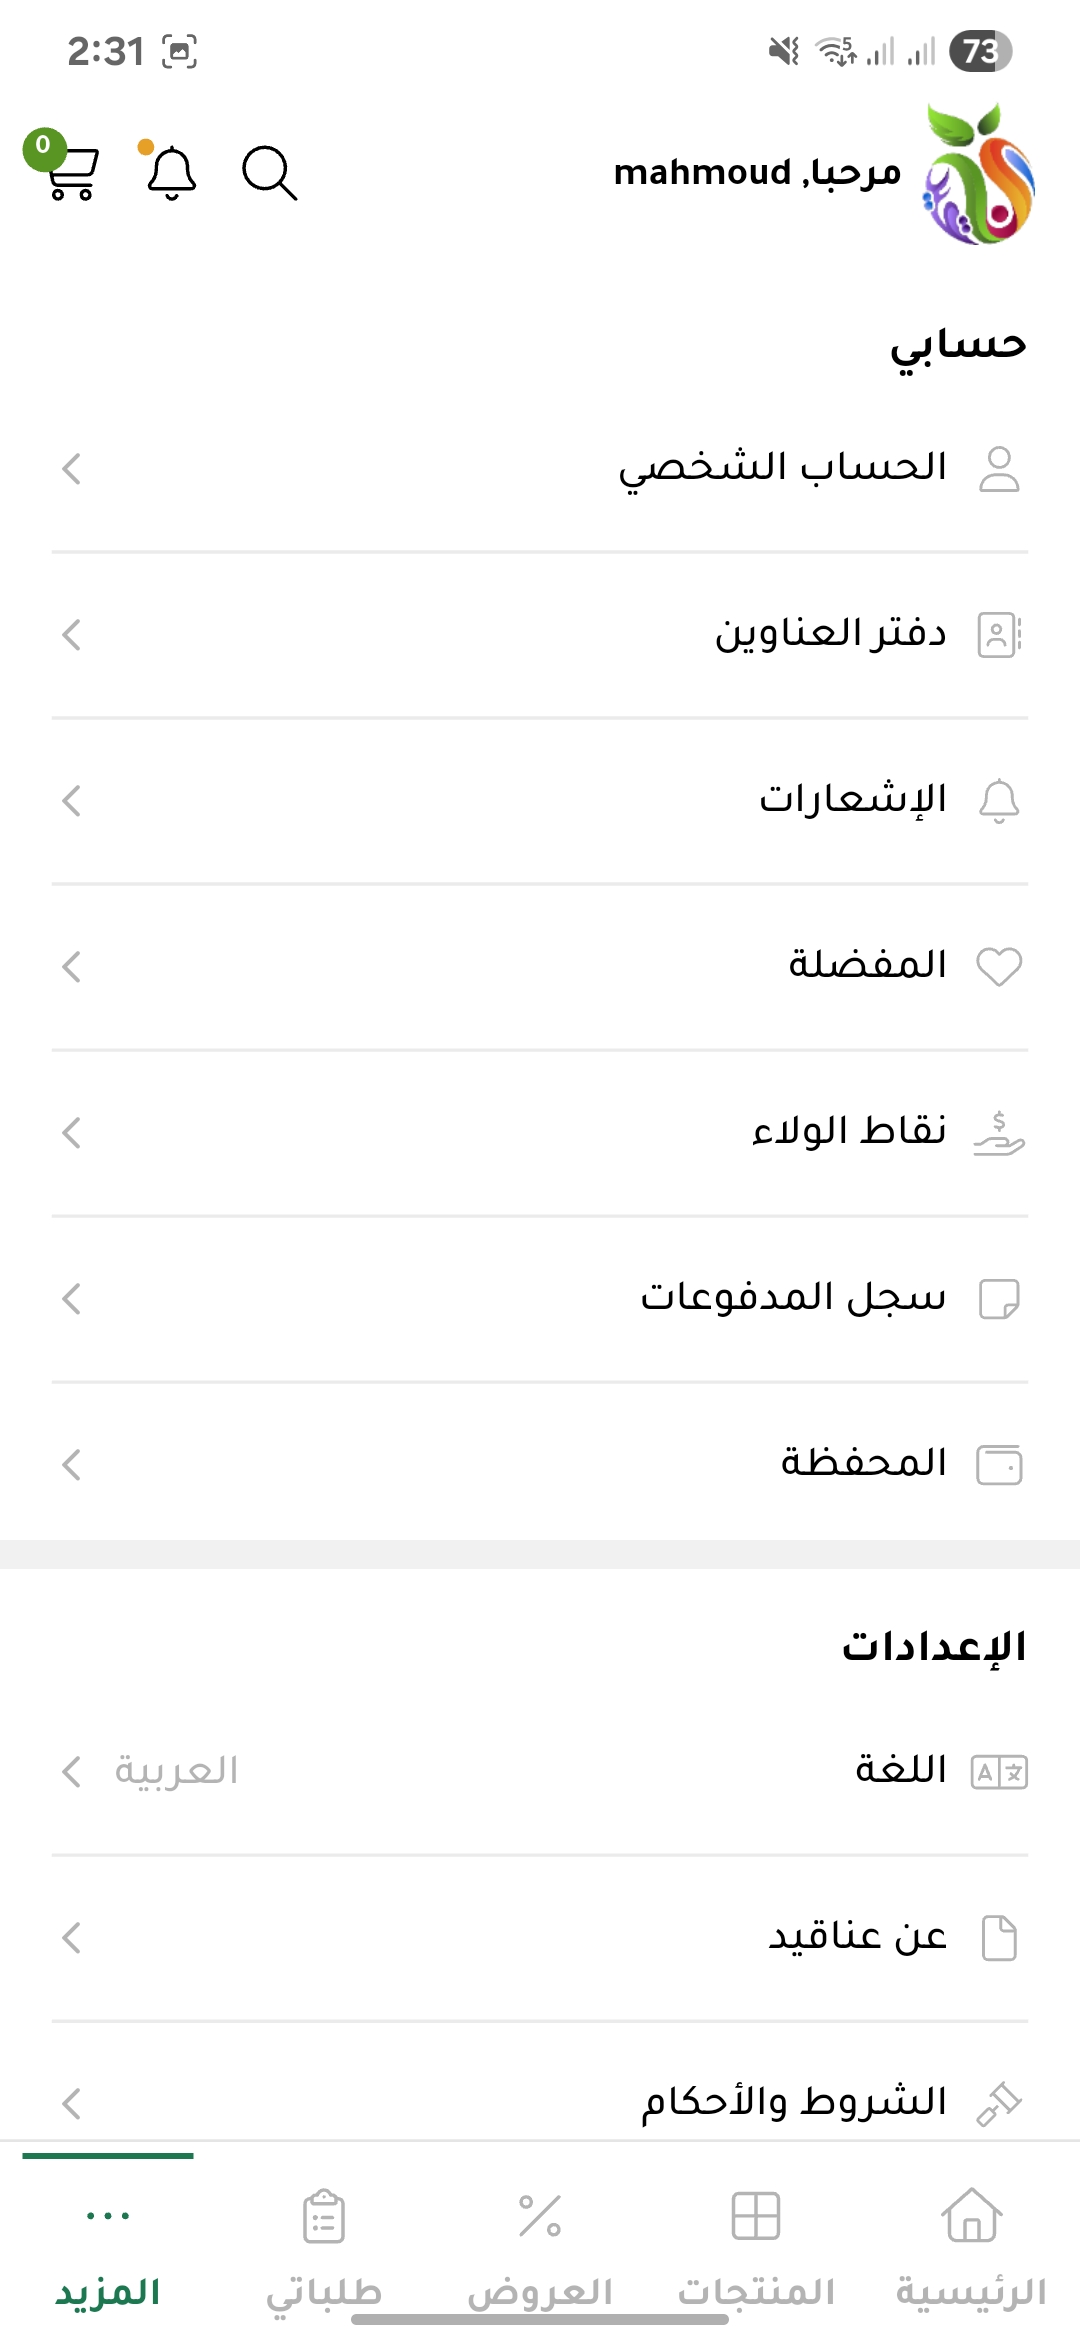Select المزيد more tab
1080x2340 pixels.
tap(108, 2245)
